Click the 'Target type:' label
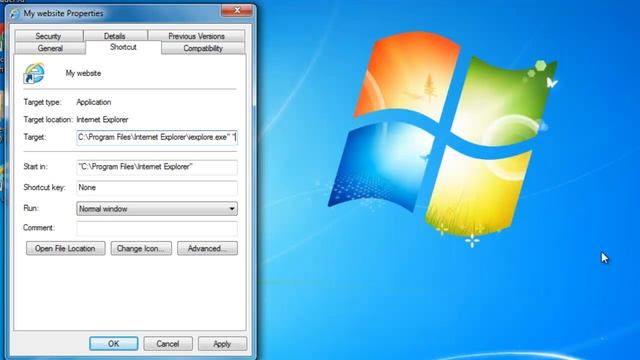640x360 pixels. click(42, 102)
